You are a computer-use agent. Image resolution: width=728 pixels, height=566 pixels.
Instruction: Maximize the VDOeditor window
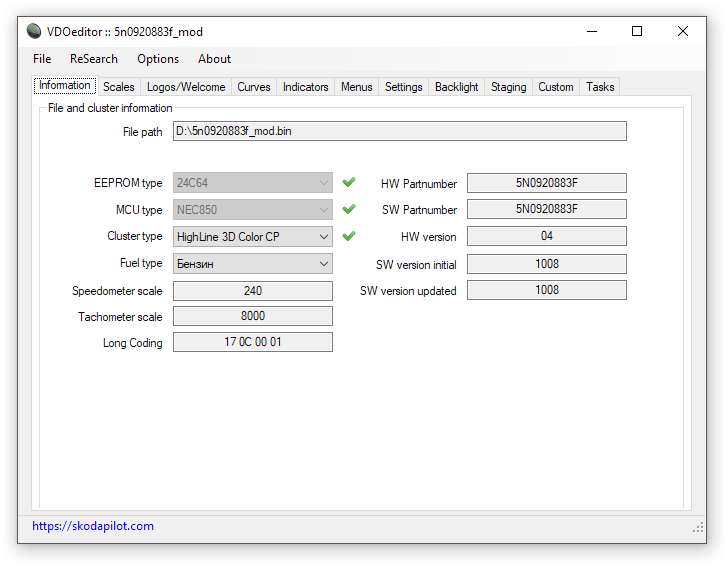[x=637, y=32]
